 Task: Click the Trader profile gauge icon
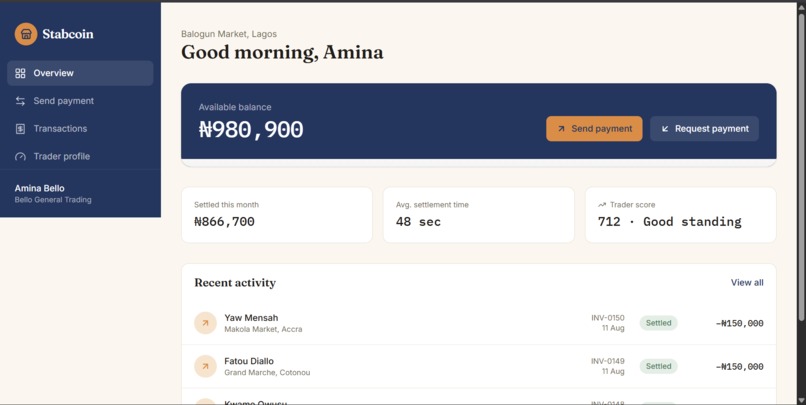[x=20, y=156]
